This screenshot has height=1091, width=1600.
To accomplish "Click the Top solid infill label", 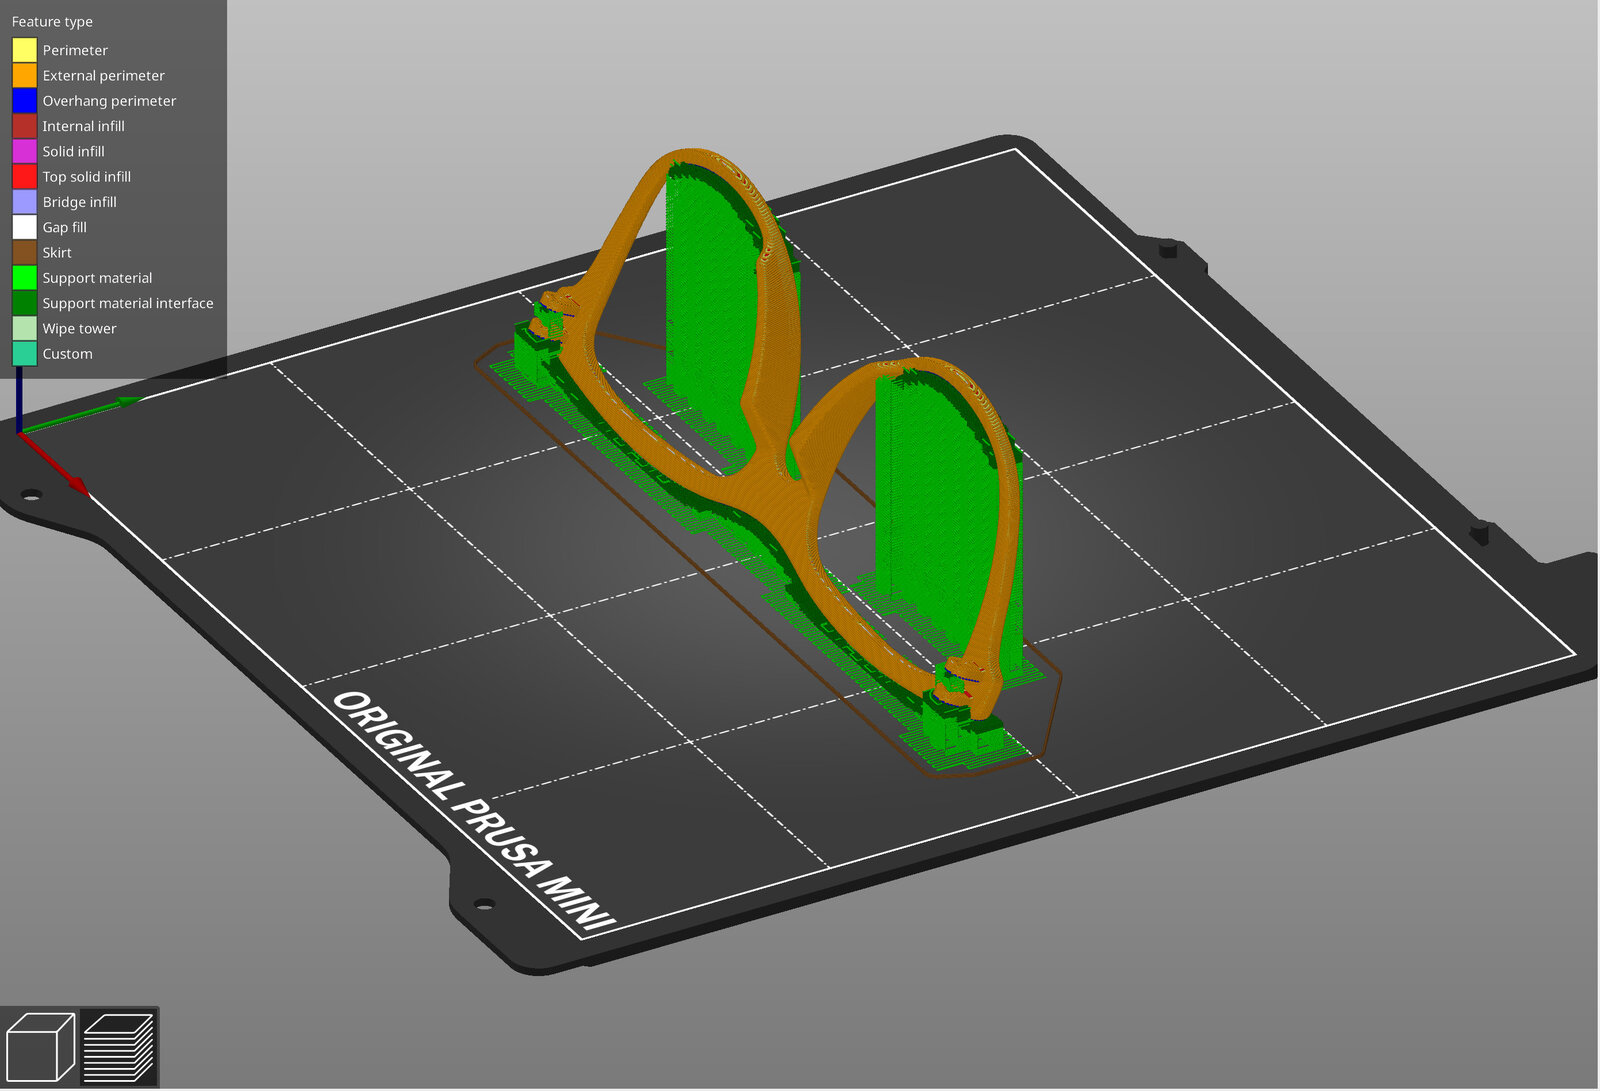I will 86,177.
